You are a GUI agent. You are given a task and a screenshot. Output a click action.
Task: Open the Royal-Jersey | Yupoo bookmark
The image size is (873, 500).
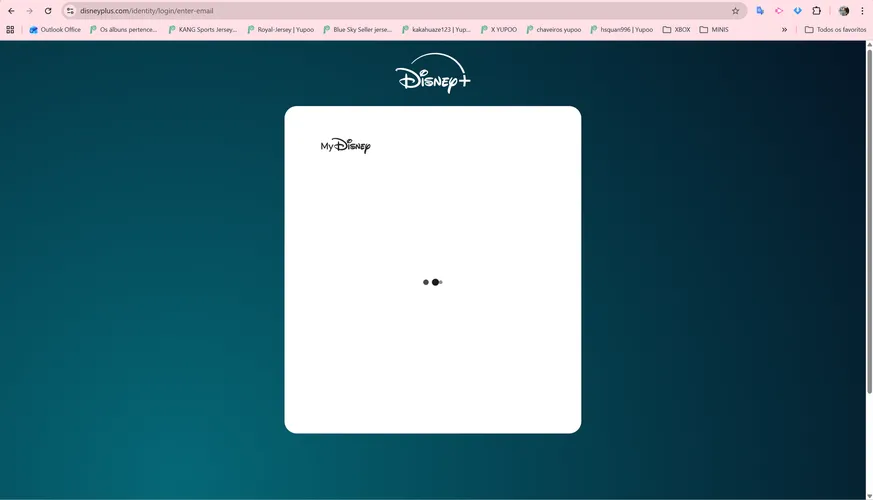point(281,30)
